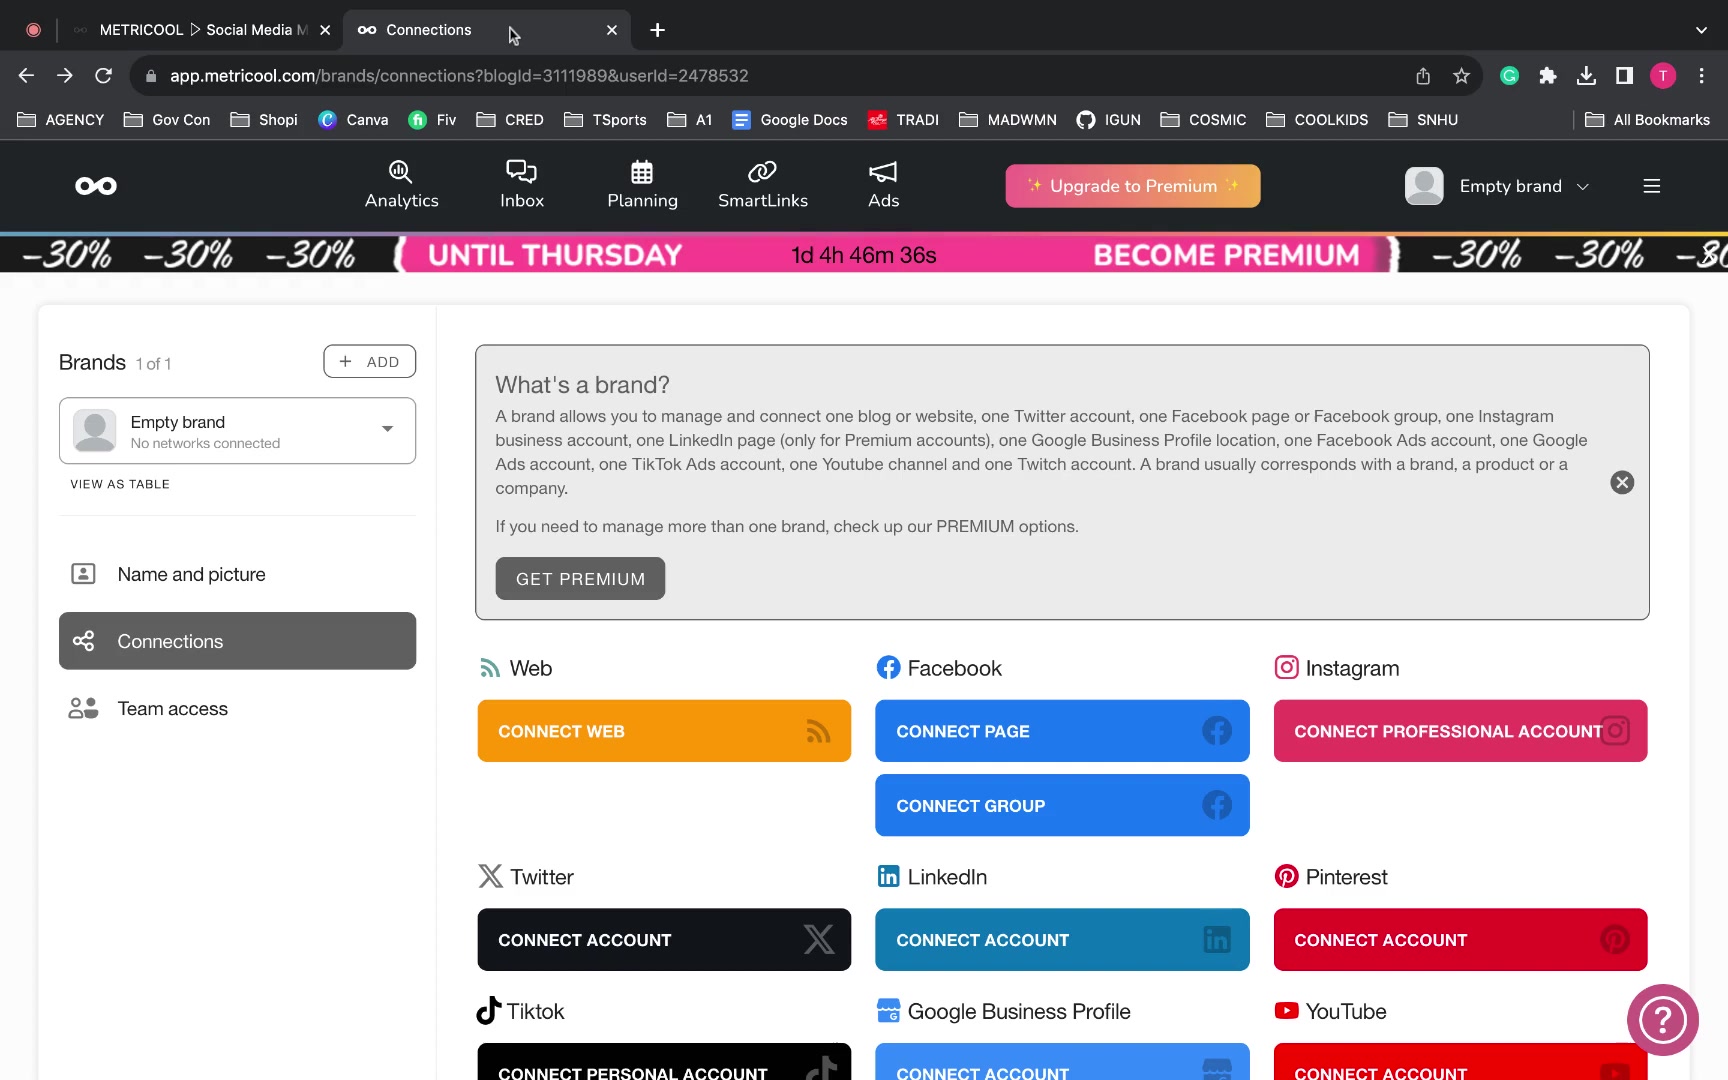Click the BECOME PREMIUM banner text
Viewport: 1728px width, 1080px height.
coord(1226,255)
